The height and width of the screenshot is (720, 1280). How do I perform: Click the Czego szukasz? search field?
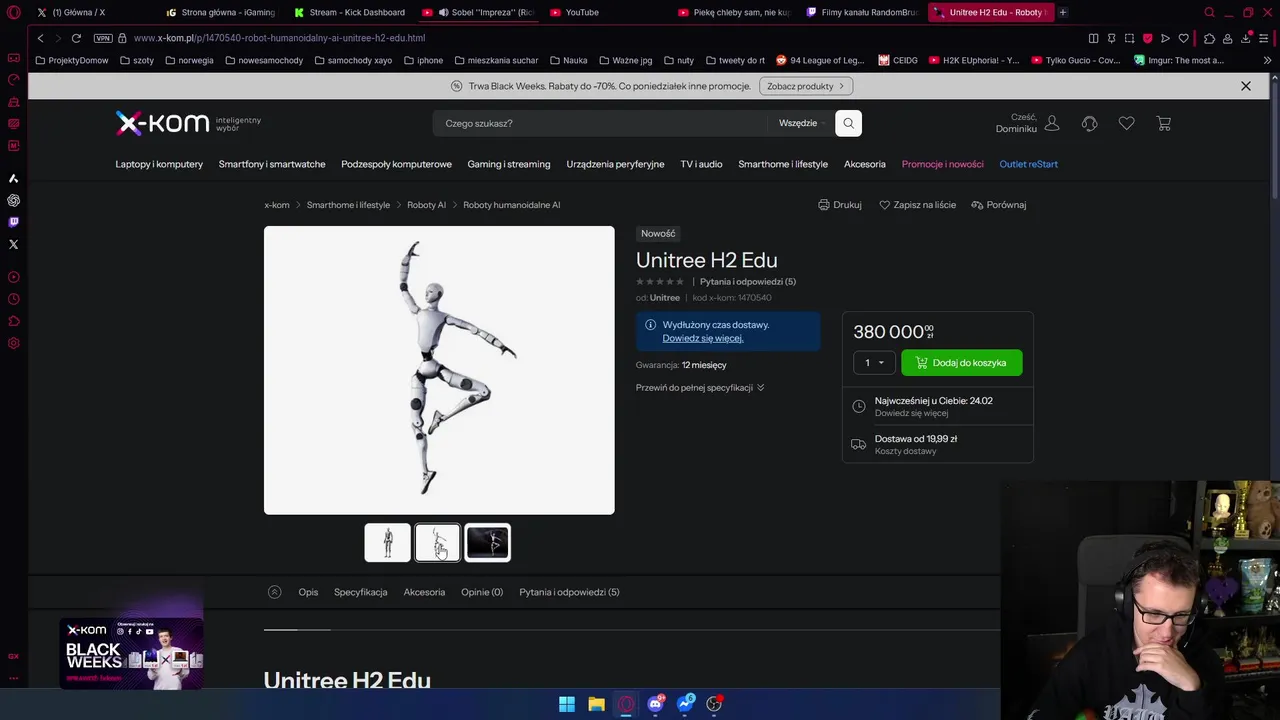tap(600, 123)
